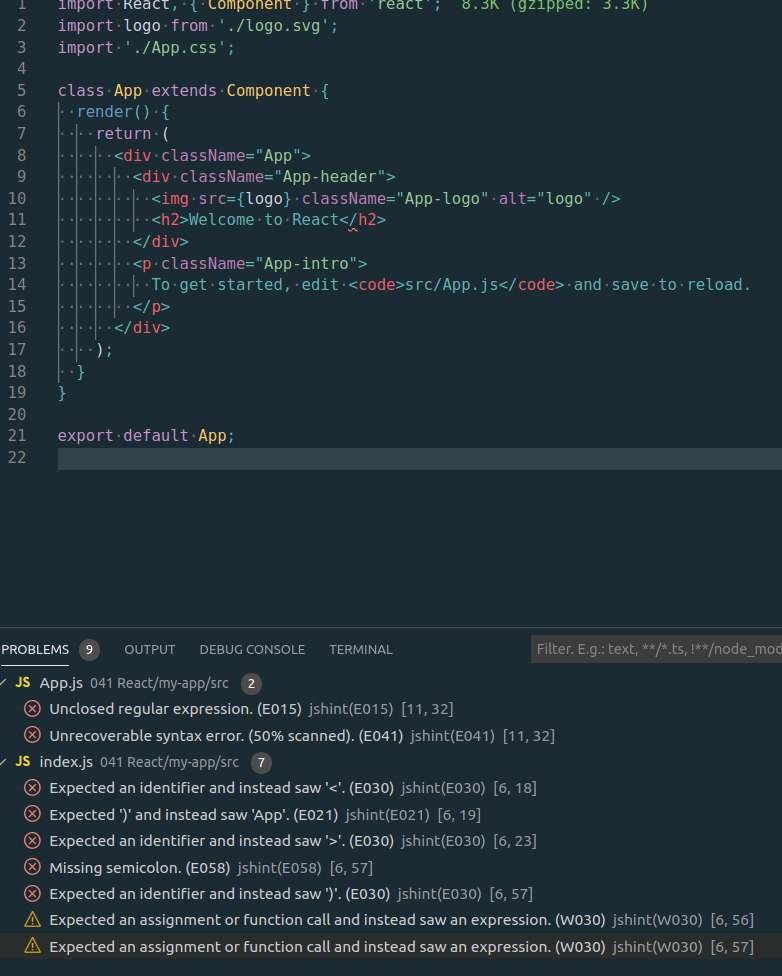Viewport: 782px width, 976px height.
Task: Click the closing '</h2>' tag with squiggle
Action: pyautogui.click(x=363, y=220)
